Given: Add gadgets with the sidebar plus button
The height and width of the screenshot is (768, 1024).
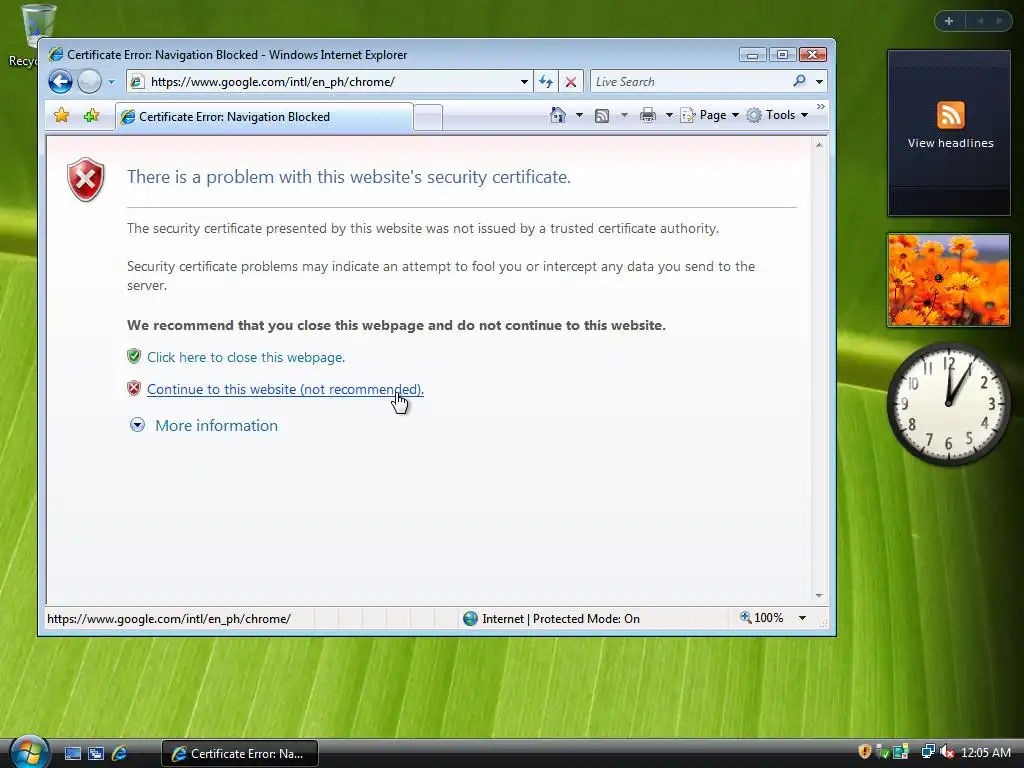Looking at the screenshot, I should pos(949,21).
